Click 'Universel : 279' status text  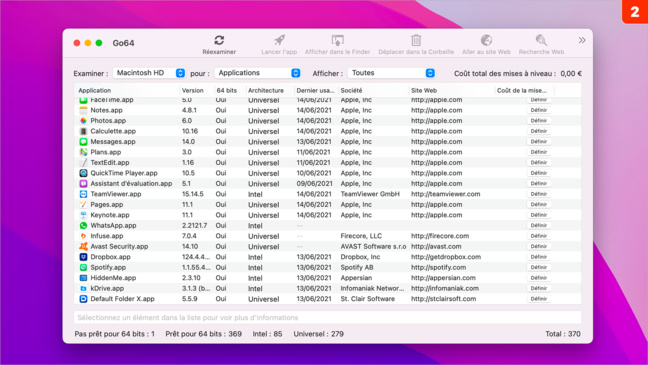click(x=318, y=334)
